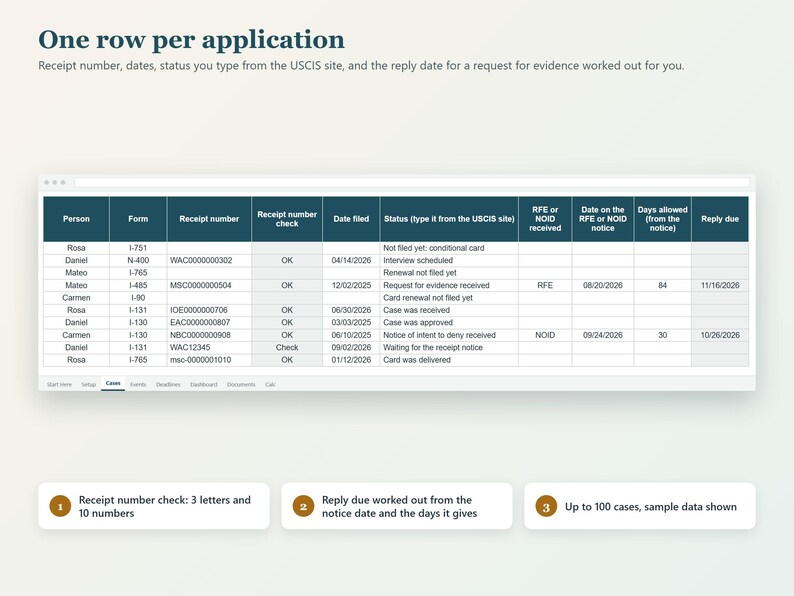
Task: Open the Documents sheet tab
Action: [241, 384]
